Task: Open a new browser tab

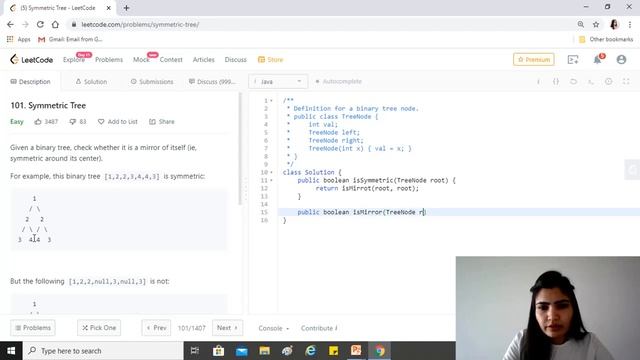Action: click(127, 8)
